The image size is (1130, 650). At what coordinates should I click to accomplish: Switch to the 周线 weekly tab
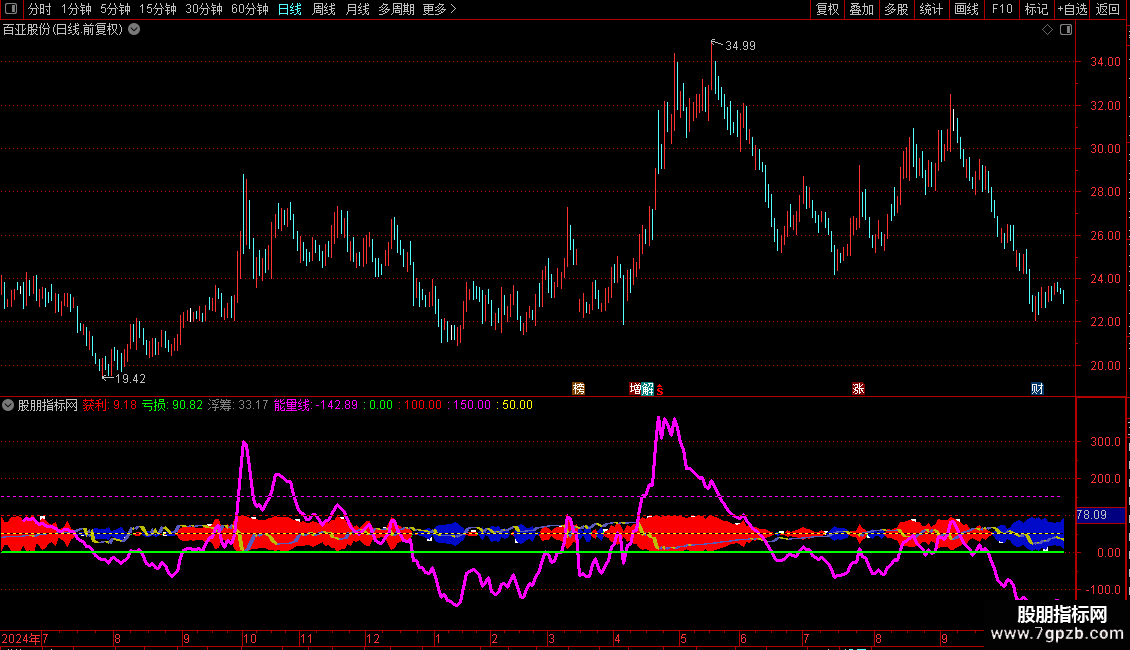[x=324, y=10]
